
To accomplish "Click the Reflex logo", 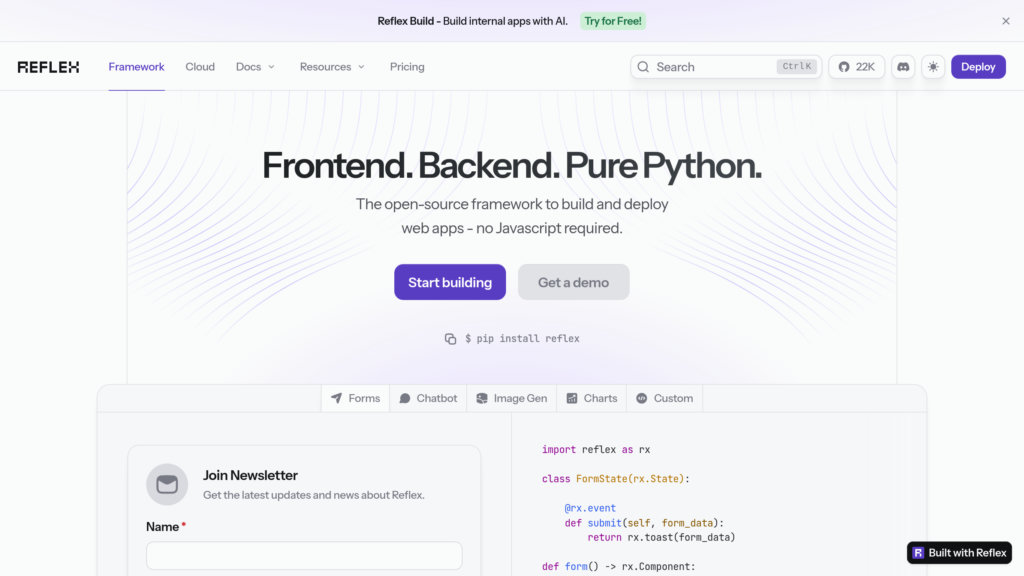I will pos(48,67).
